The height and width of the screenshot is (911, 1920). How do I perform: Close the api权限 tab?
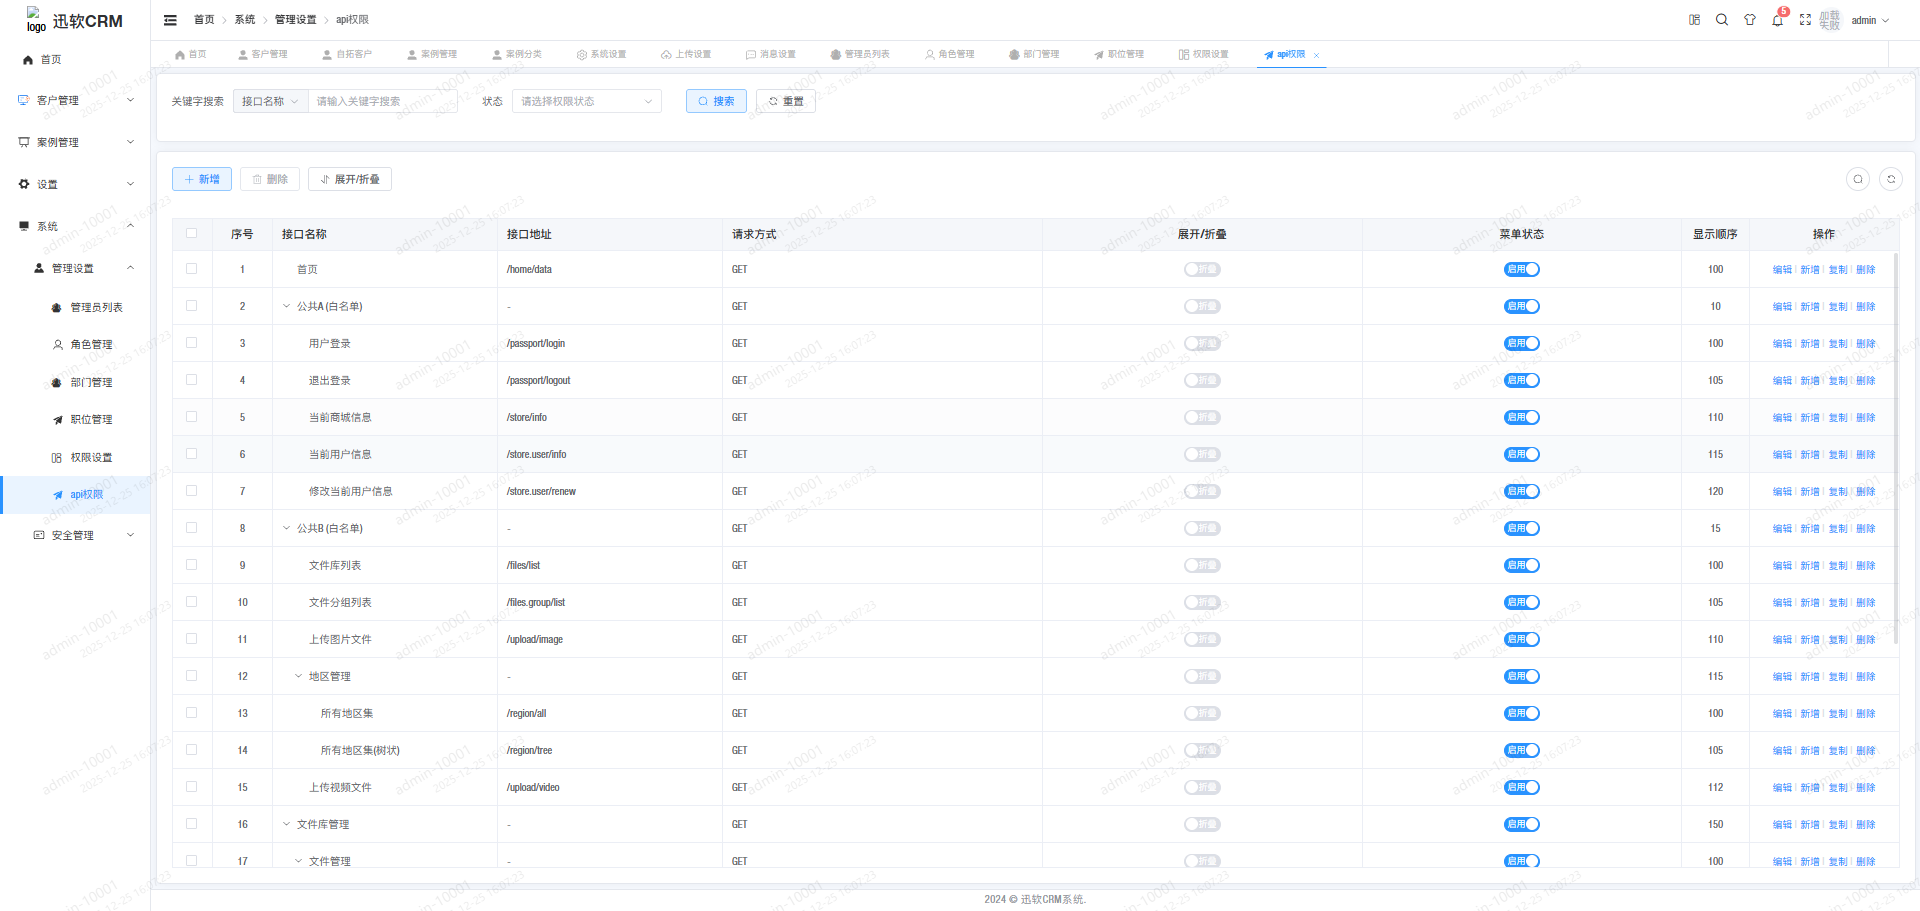(x=1317, y=55)
